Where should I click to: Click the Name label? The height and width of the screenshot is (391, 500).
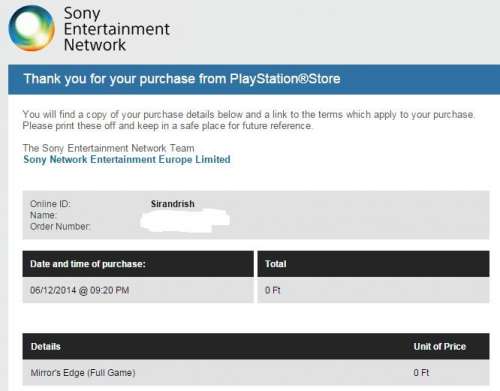[x=43, y=215]
